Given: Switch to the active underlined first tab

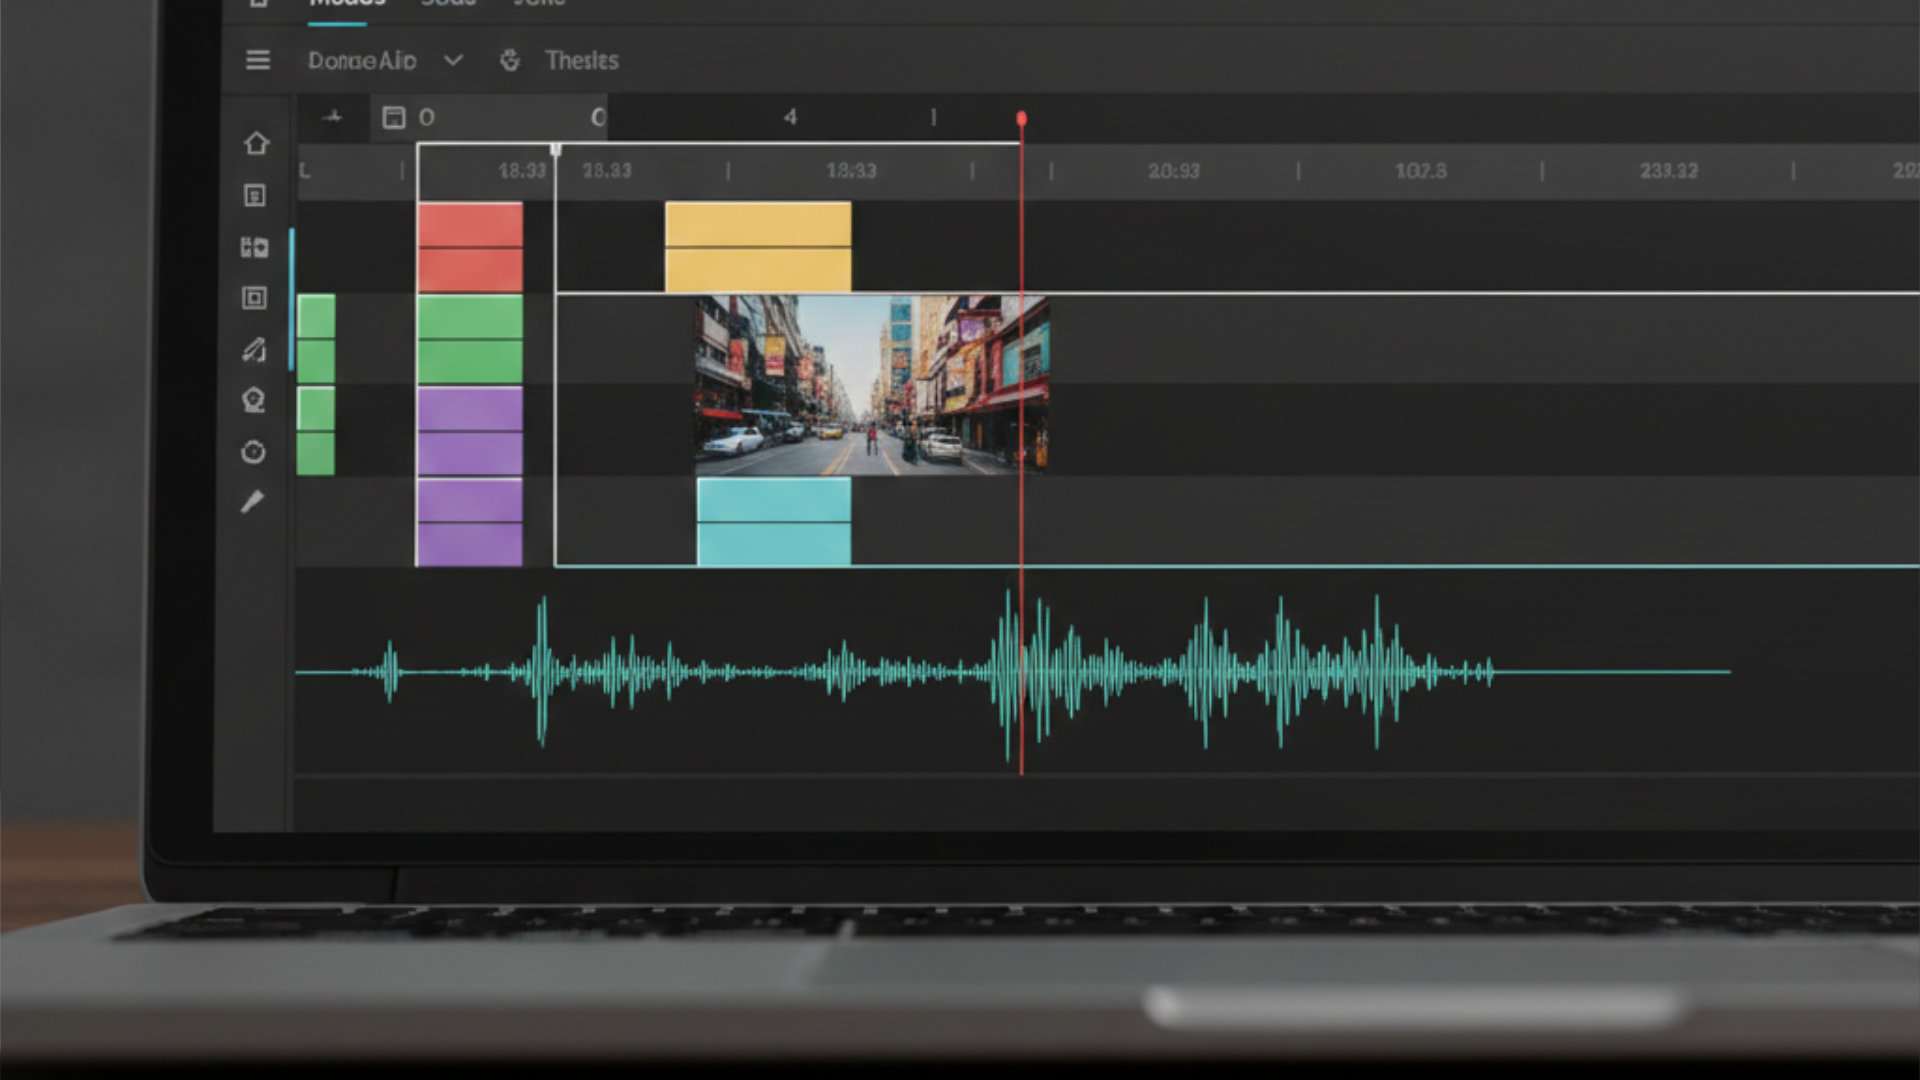Looking at the screenshot, I should [345, 5].
